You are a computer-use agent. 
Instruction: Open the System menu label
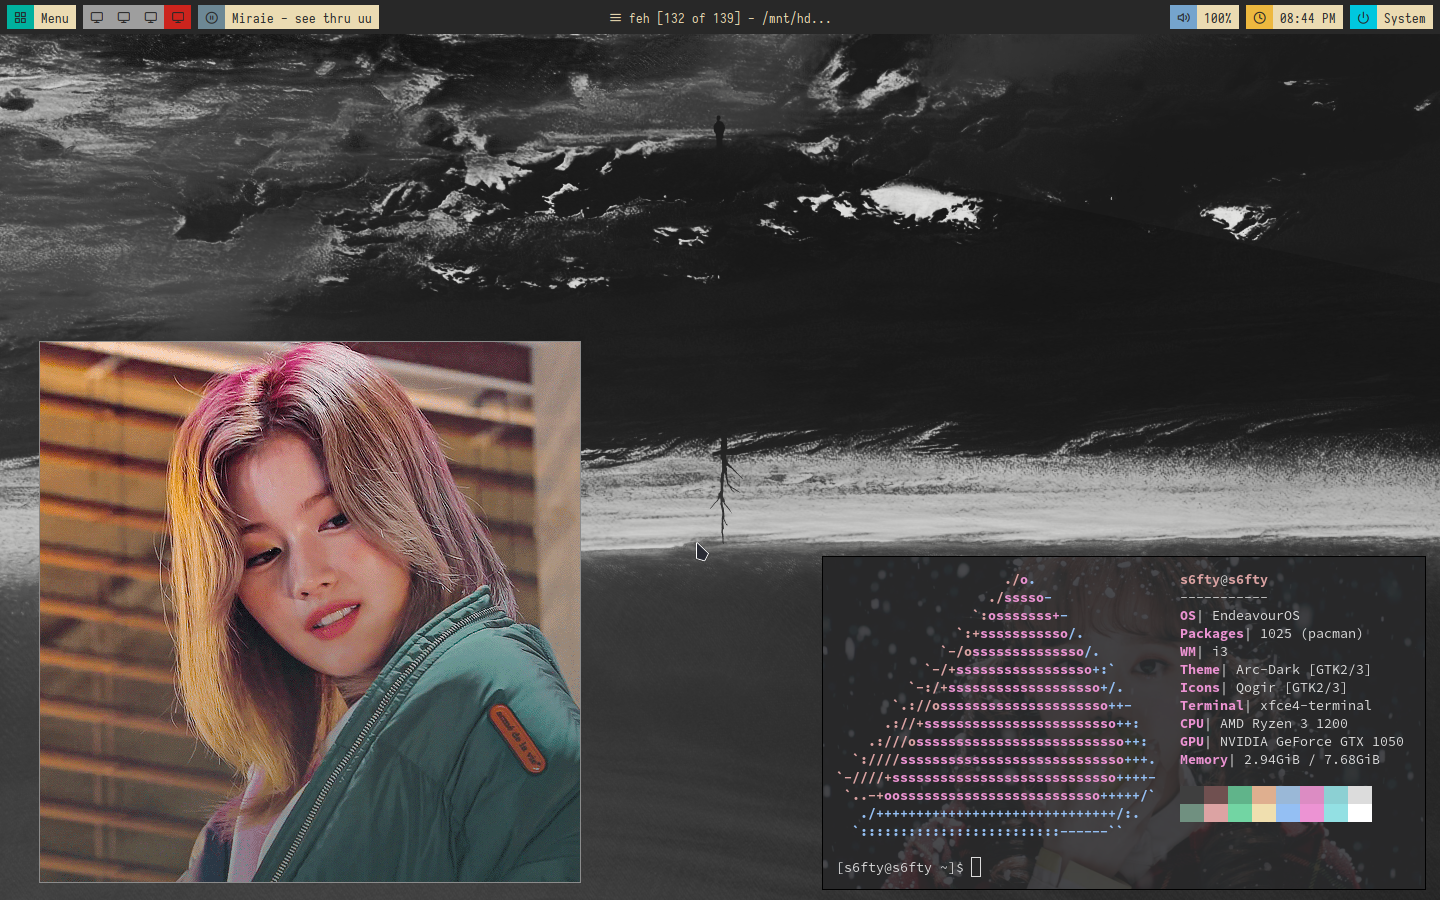point(1404,18)
